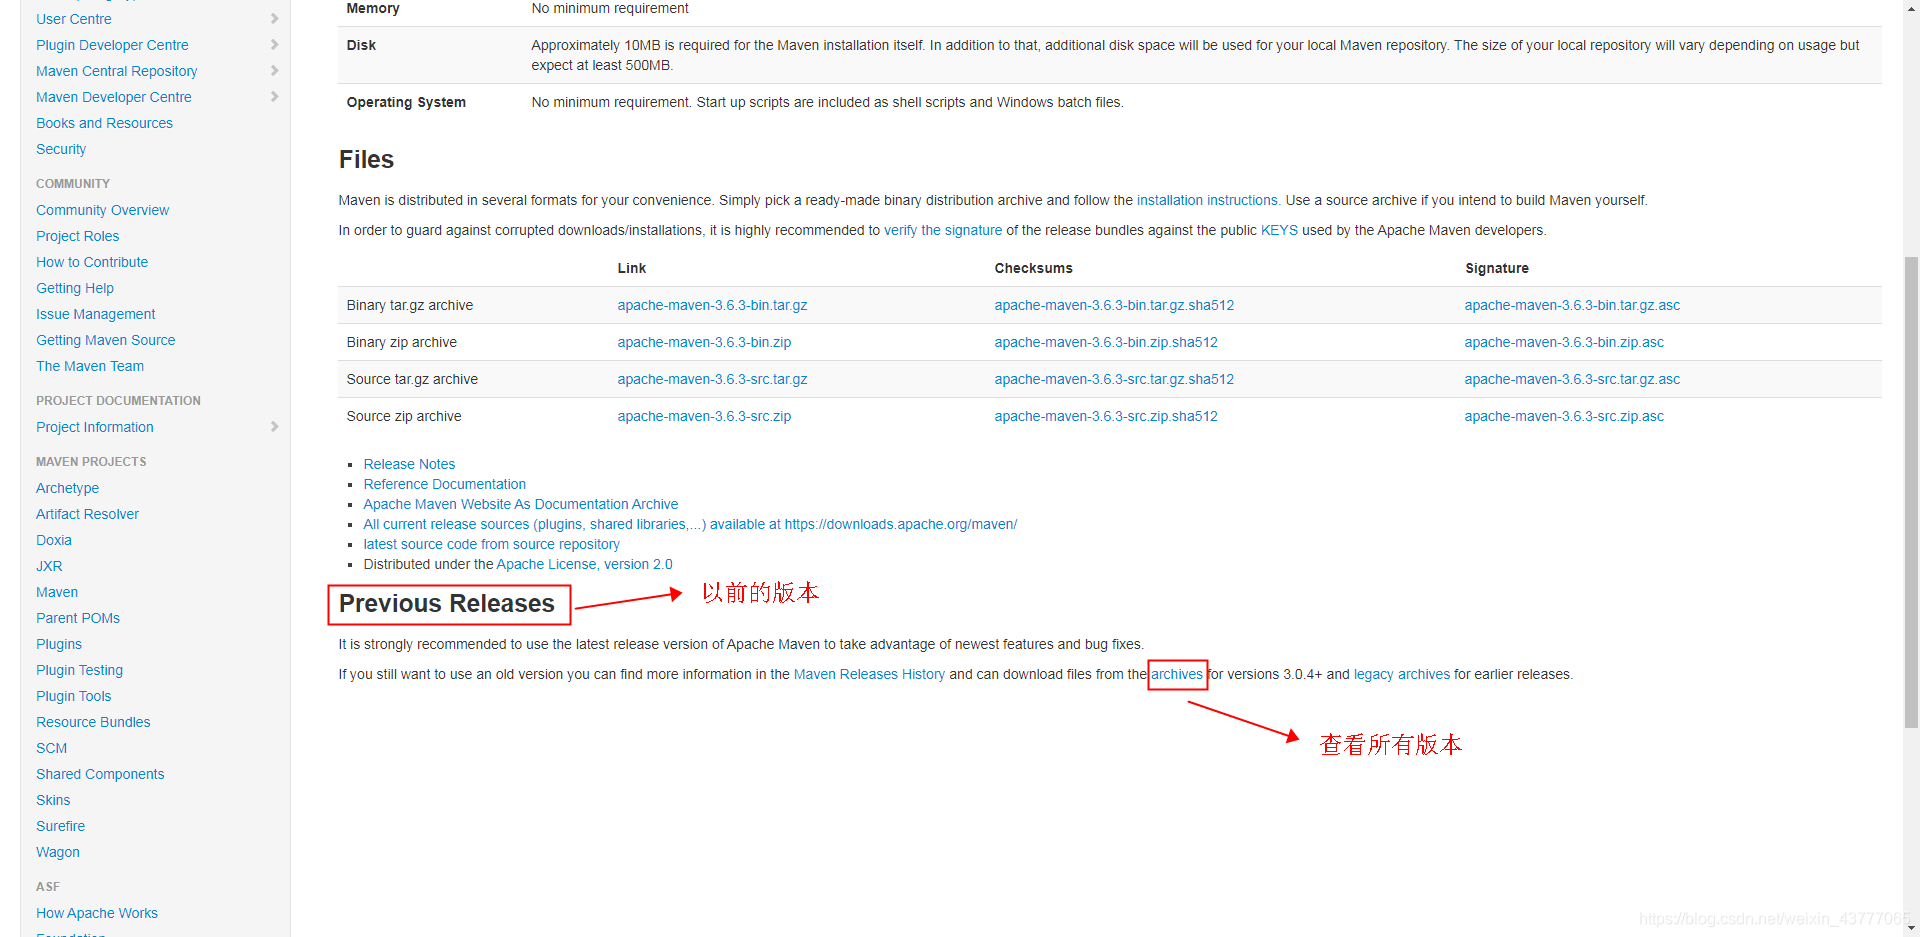This screenshot has height=937, width=1920.
Task: Open How Apache Works link
Action: point(97,913)
